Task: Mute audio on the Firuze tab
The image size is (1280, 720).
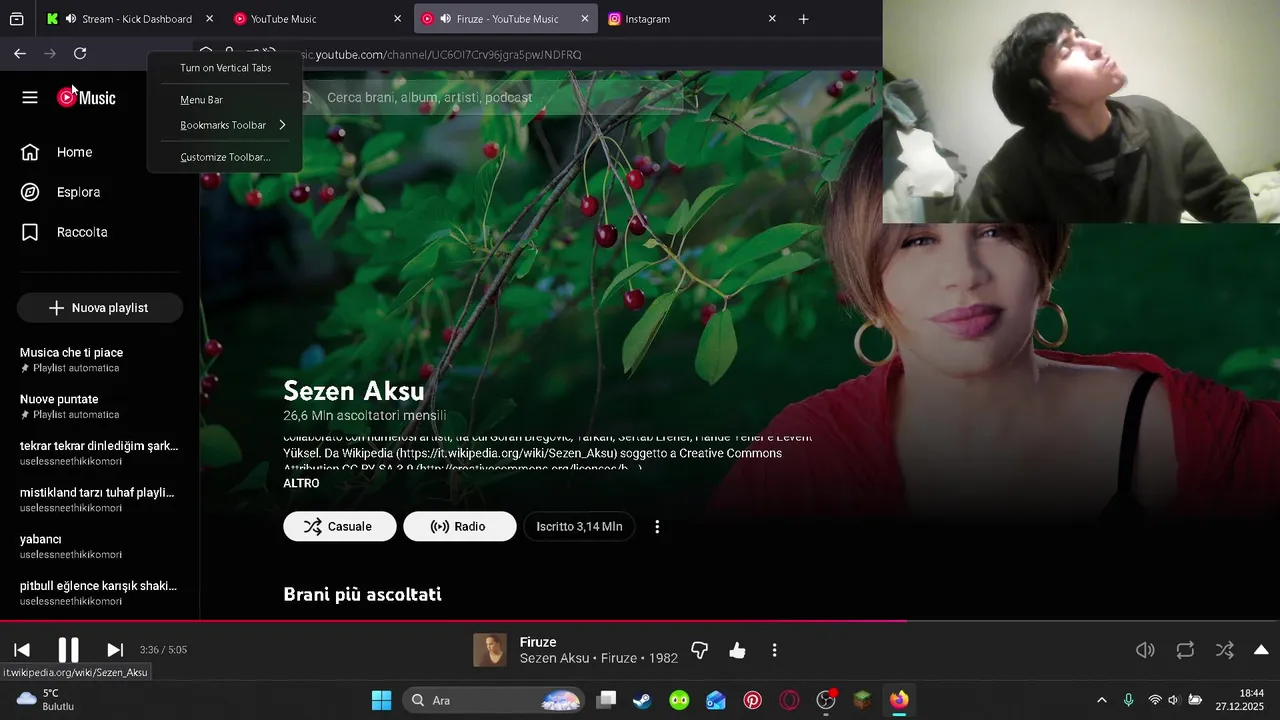Action: tap(445, 19)
